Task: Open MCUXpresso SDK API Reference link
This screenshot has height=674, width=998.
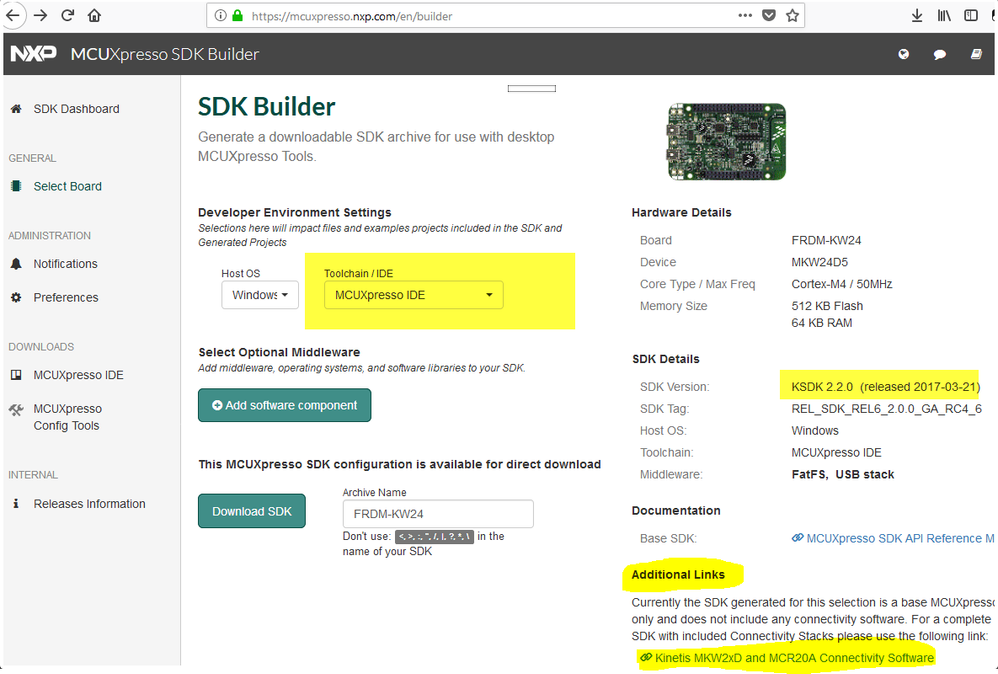Action: tap(894, 538)
